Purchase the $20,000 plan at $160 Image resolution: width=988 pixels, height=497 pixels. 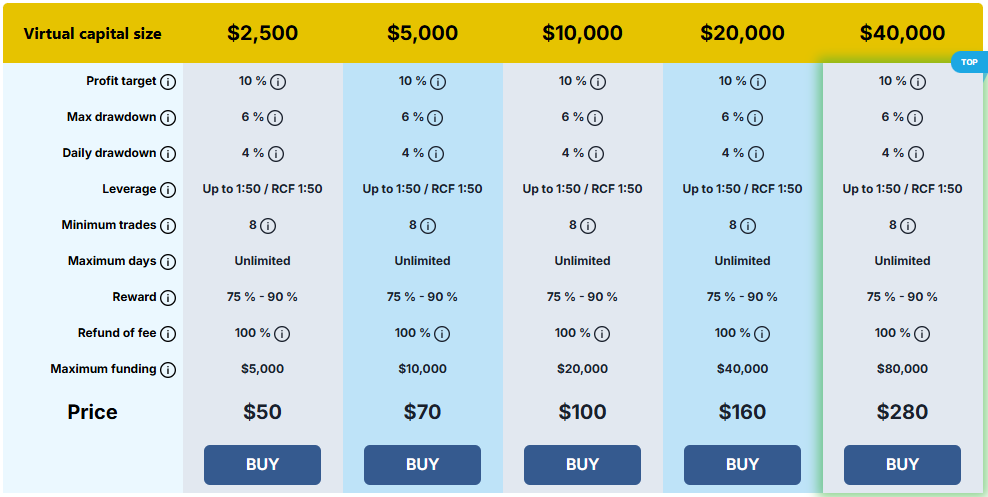(x=742, y=465)
